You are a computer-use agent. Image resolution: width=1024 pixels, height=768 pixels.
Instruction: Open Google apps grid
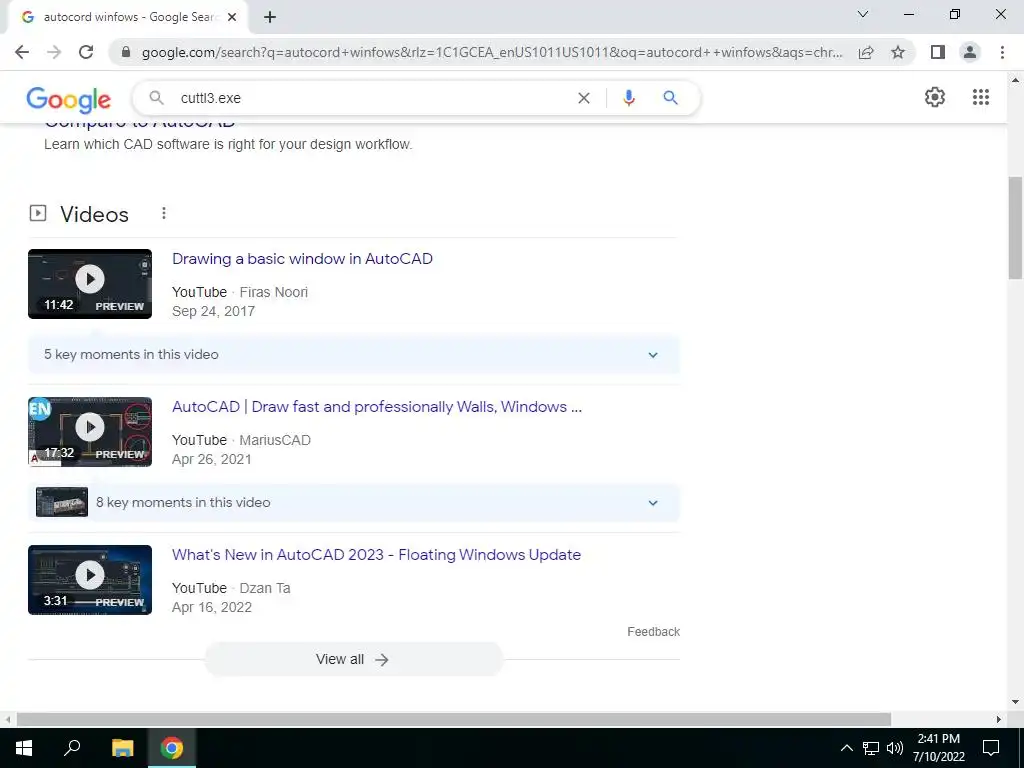(x=980, y=97)
